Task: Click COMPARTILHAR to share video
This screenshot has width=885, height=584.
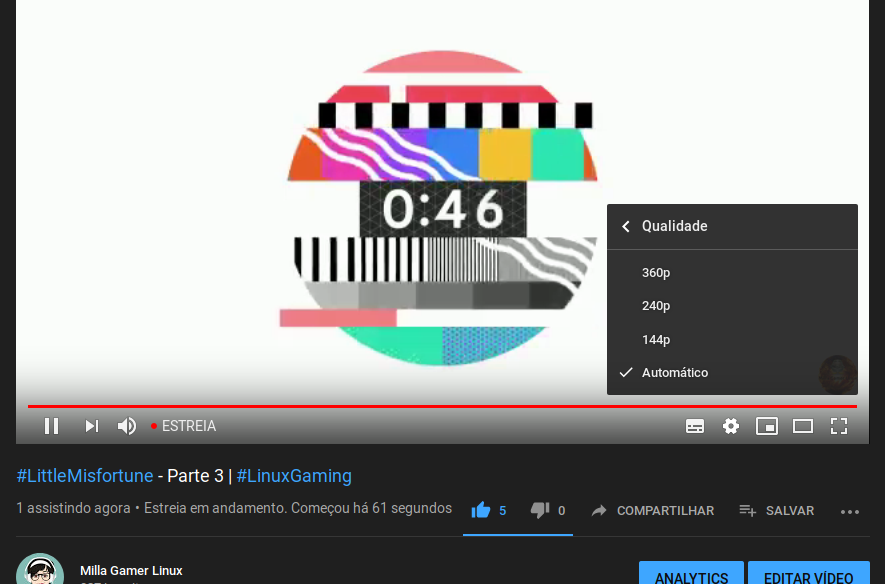Action: (x=652, y=511)
